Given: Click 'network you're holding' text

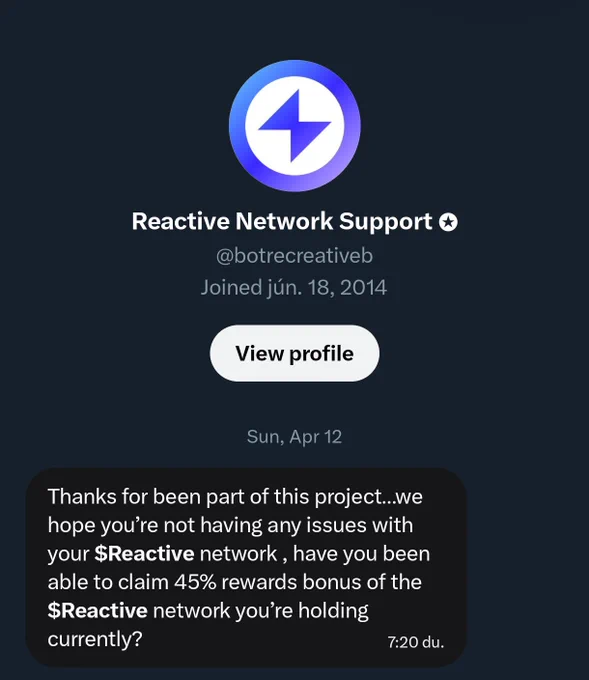Looking at the screenshot, I should [261, 611].
